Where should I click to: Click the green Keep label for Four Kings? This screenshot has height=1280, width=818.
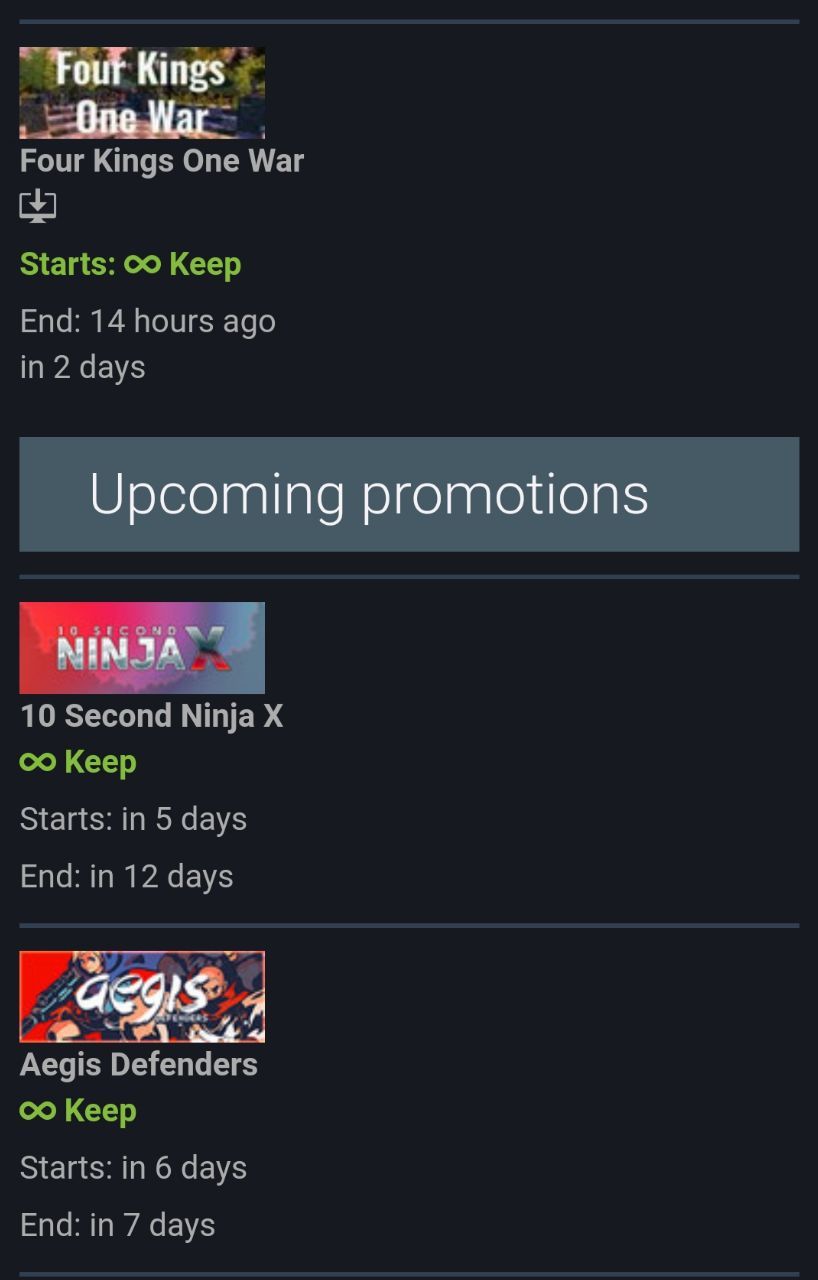pos(205,265)
